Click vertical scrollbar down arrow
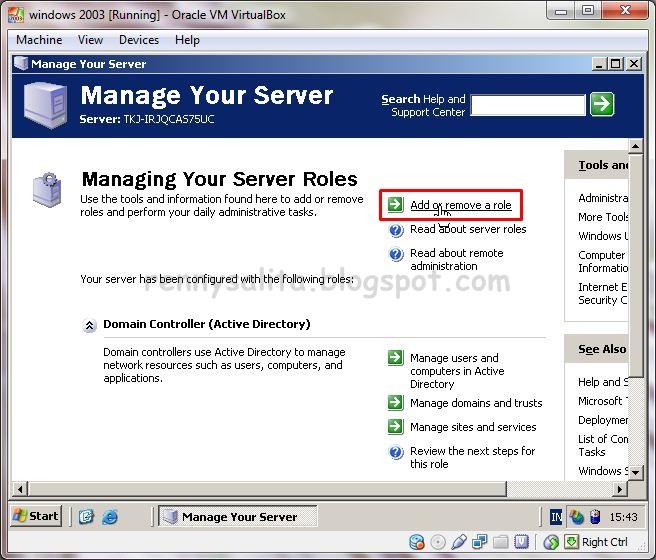 pos(636,473)
